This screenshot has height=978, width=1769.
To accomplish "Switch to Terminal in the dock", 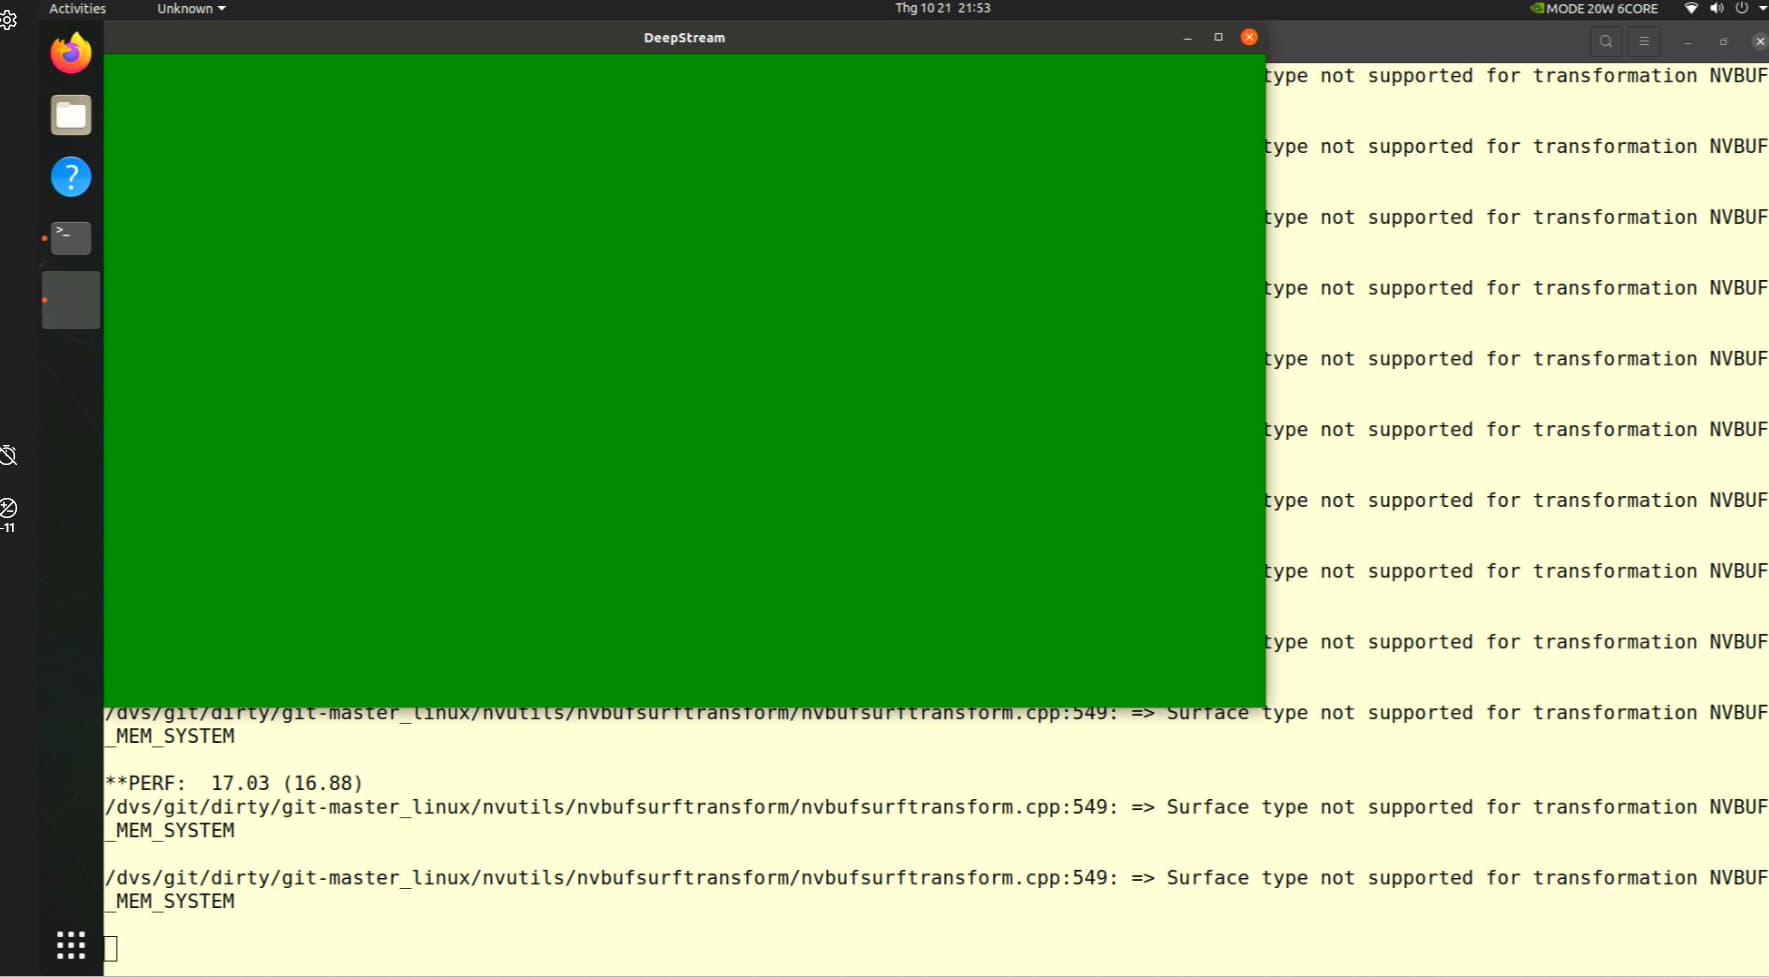I will coord(71,238).
